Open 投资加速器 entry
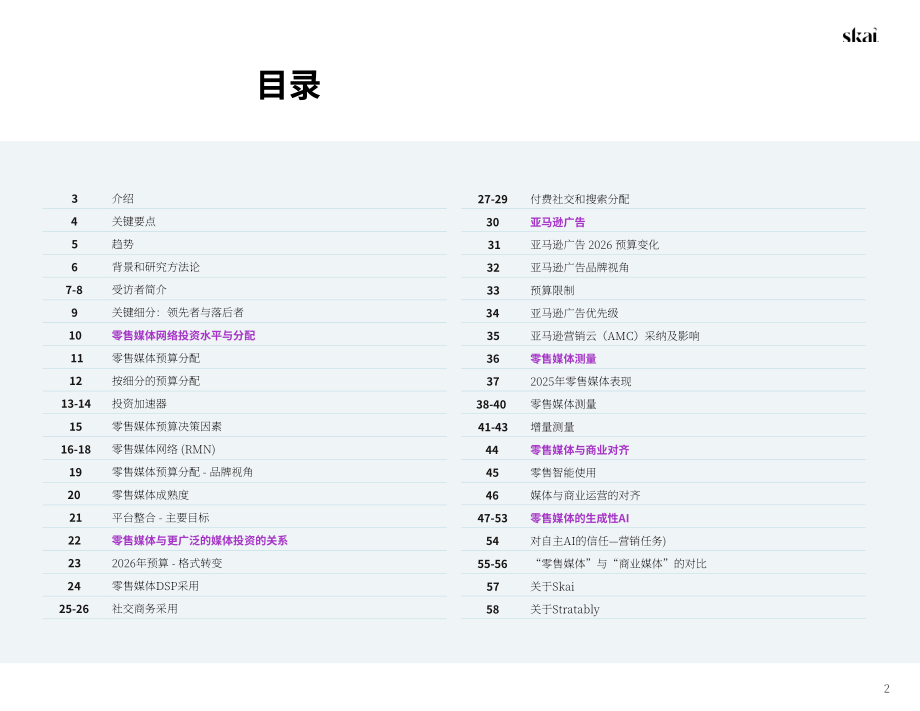Viewport: 920px width, 711px height. click(x=139, y=404)
